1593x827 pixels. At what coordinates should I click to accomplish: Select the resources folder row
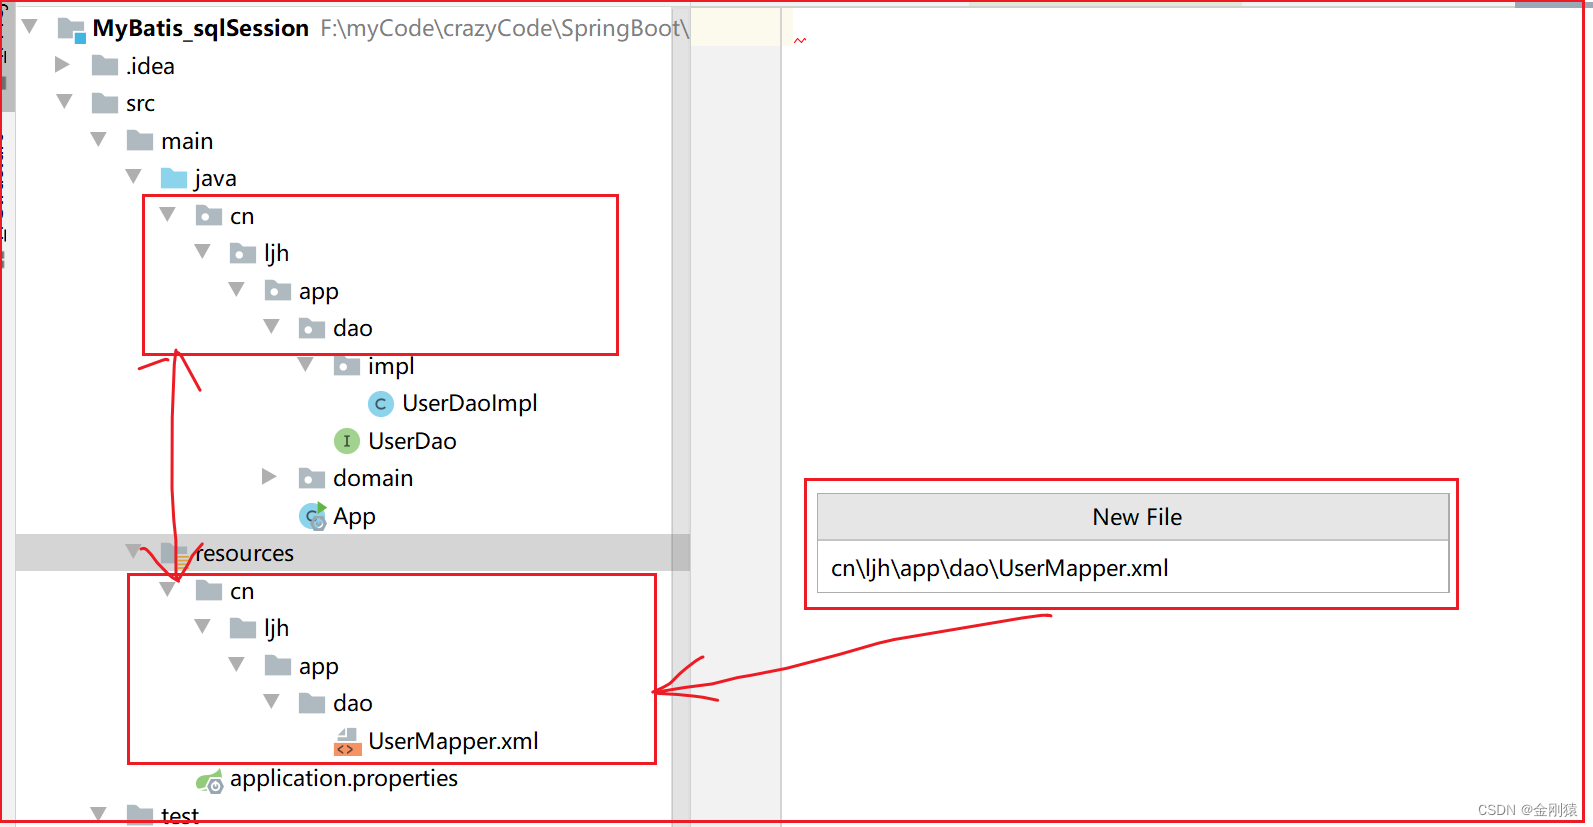(x=352, y=553)
